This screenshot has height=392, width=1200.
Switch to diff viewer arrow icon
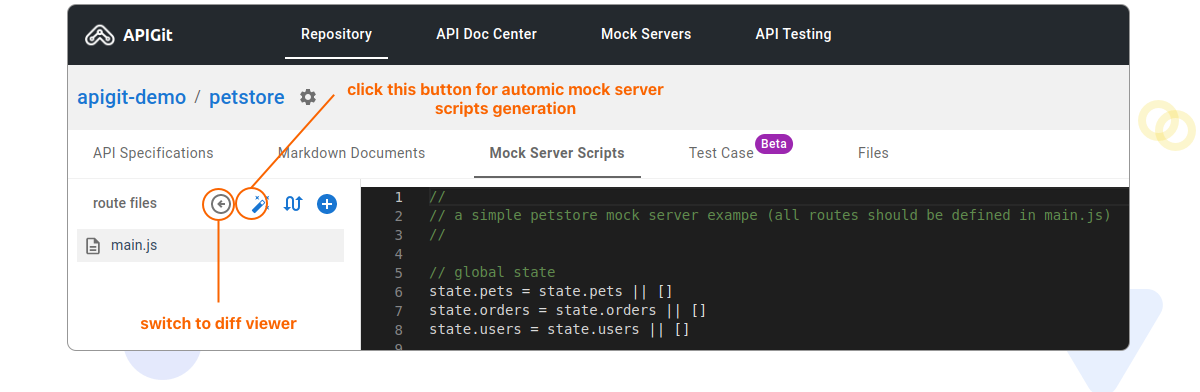[220, 204]
